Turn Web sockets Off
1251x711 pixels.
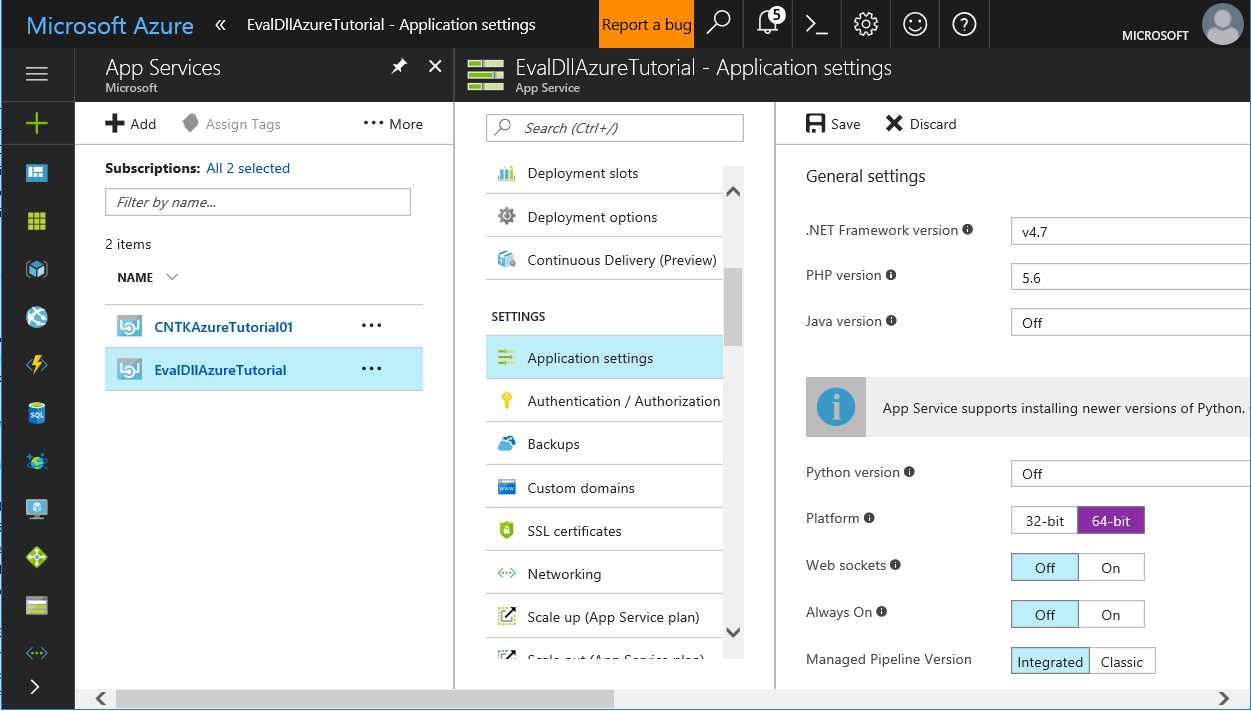pyautogui.click(x=1045, y=568)
